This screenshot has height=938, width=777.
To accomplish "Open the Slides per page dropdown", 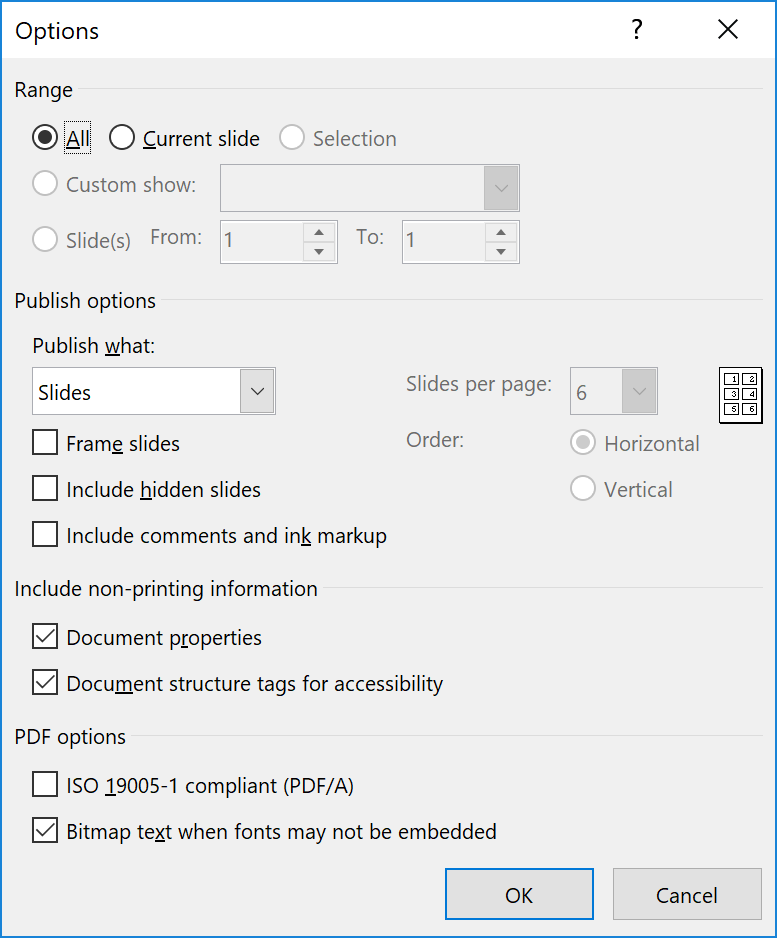I will pyautogui.click(x=639, y=392).
